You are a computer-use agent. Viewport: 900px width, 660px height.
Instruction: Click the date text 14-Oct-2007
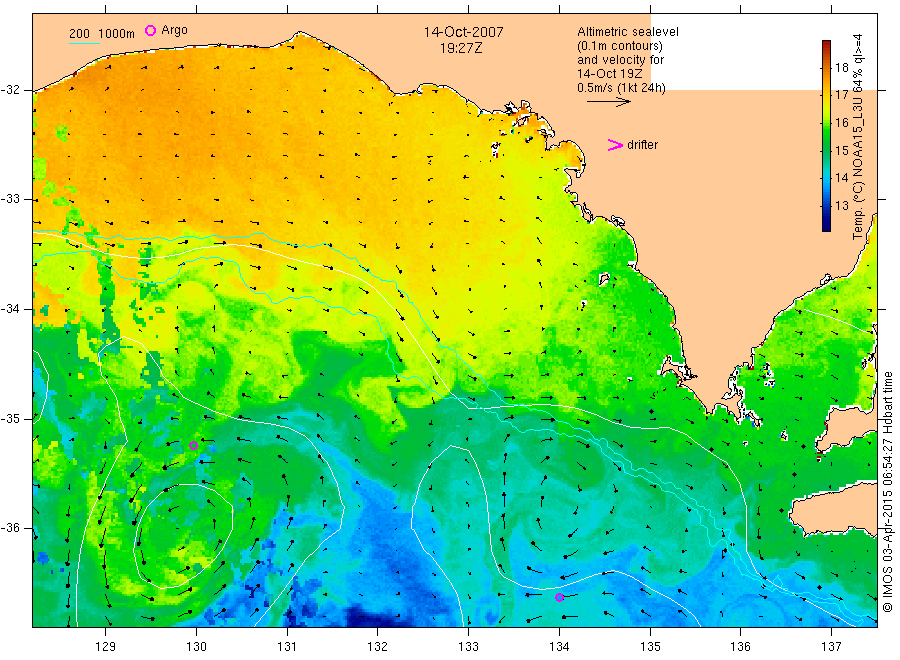(x=463, y=32)
